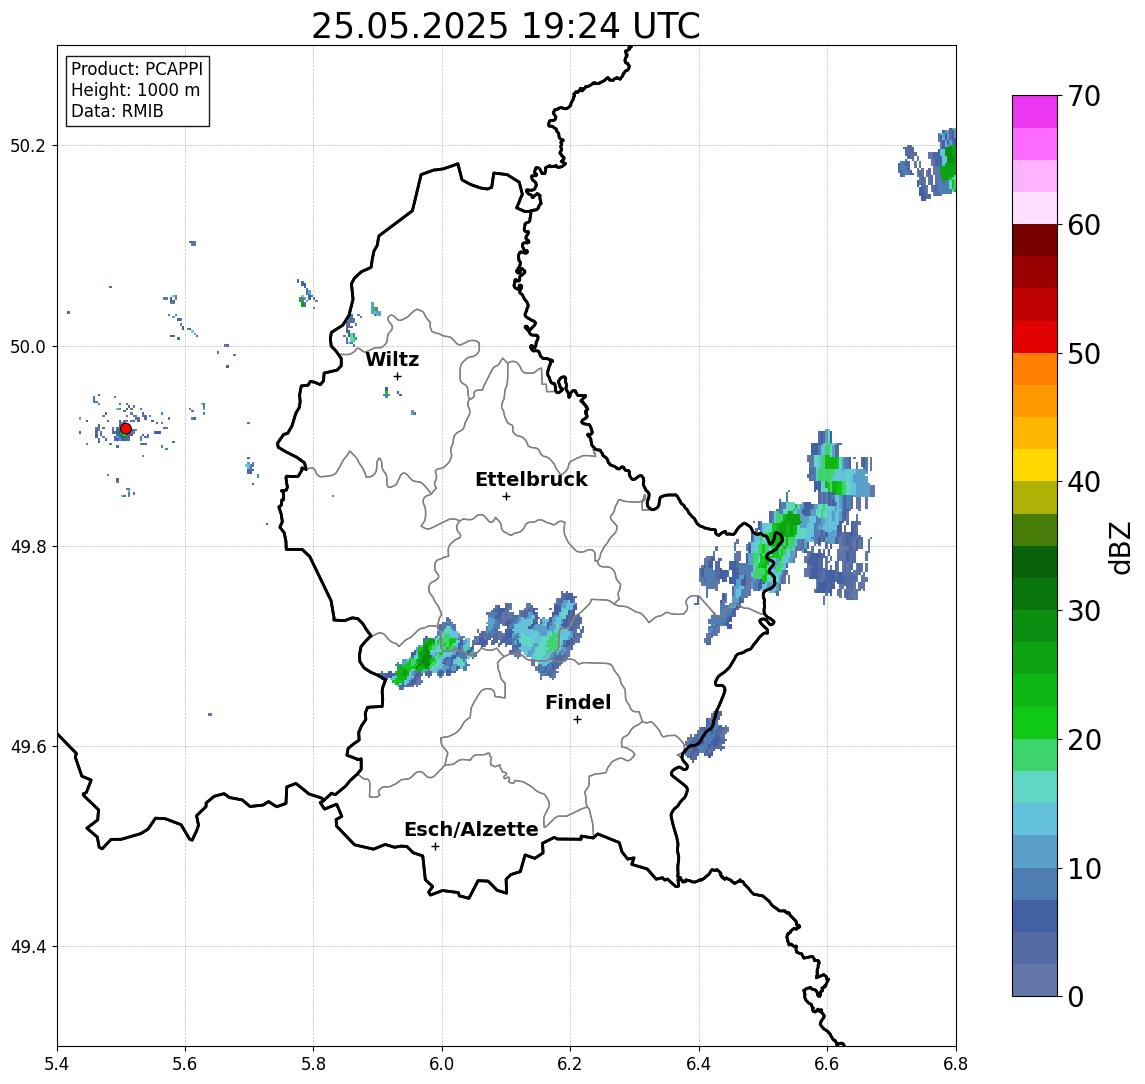Click the Data: RMIB line

click(x=117, y=111)
